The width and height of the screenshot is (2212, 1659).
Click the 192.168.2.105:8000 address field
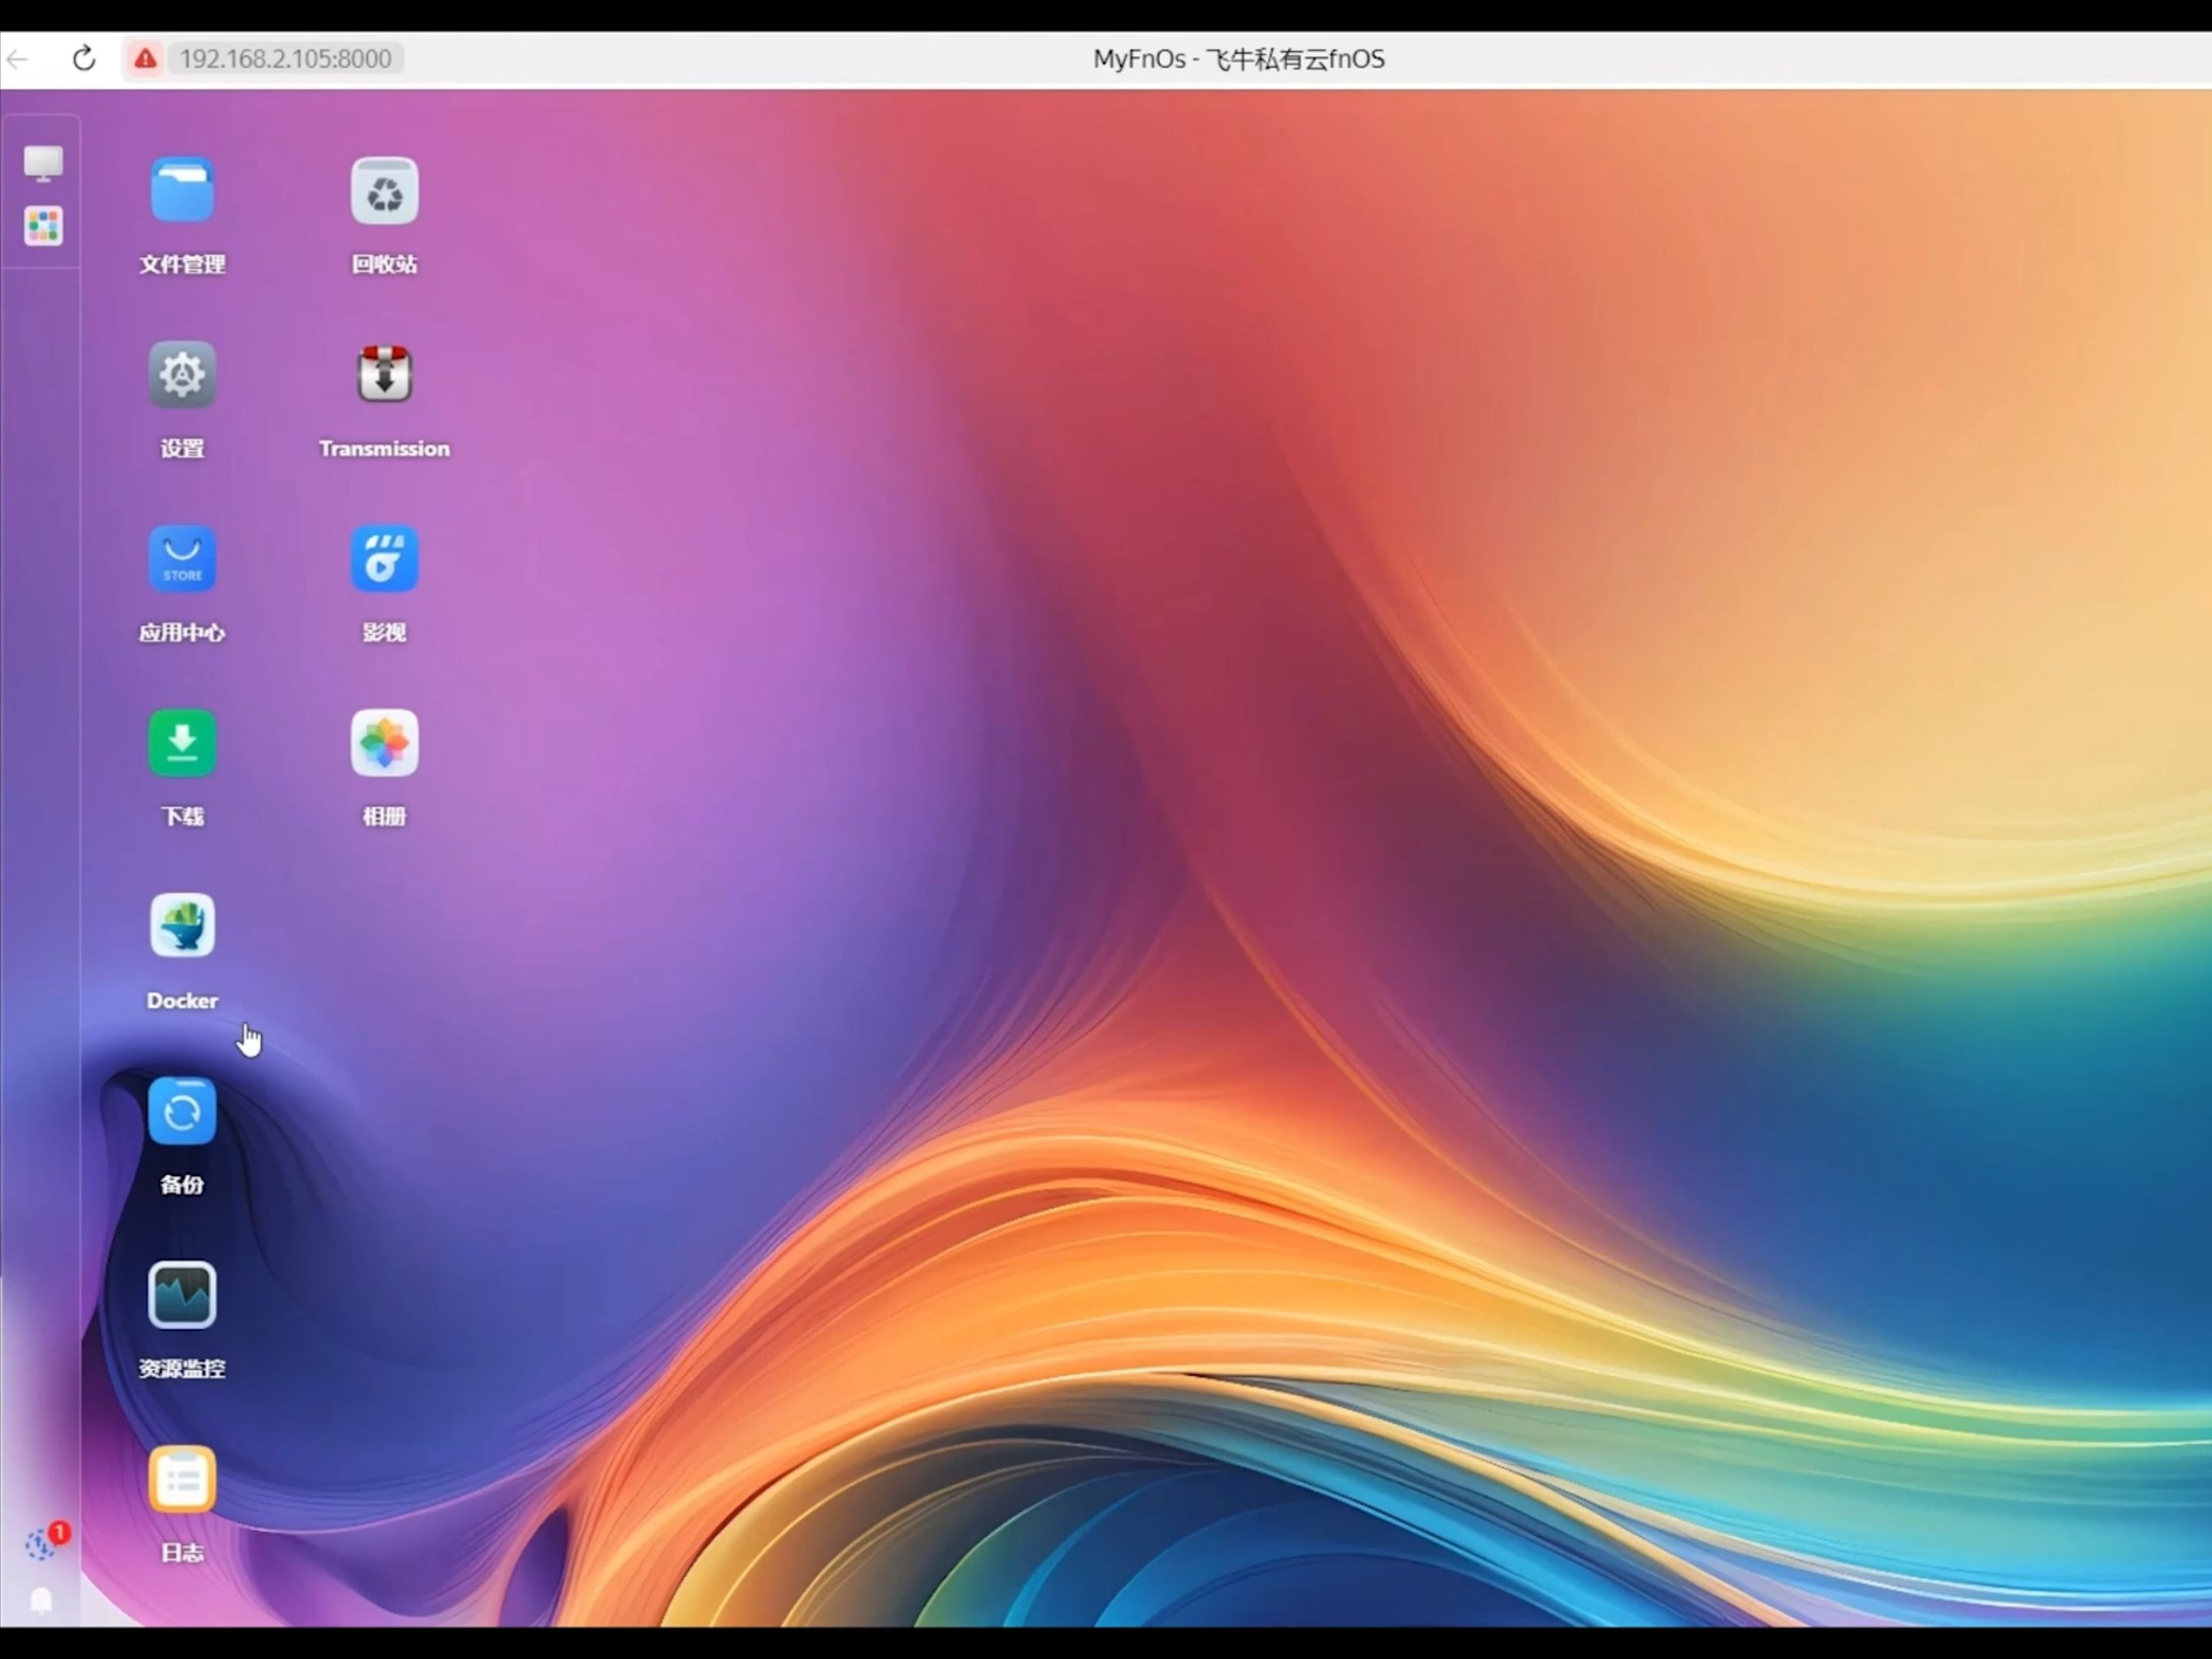point(286,59)
